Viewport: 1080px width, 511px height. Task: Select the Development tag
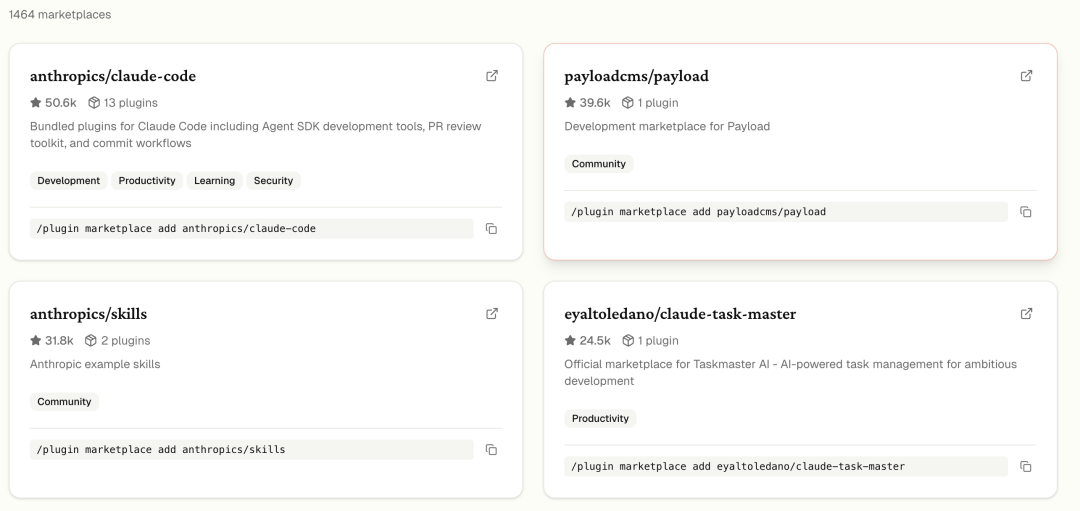(x=69, y=181)
